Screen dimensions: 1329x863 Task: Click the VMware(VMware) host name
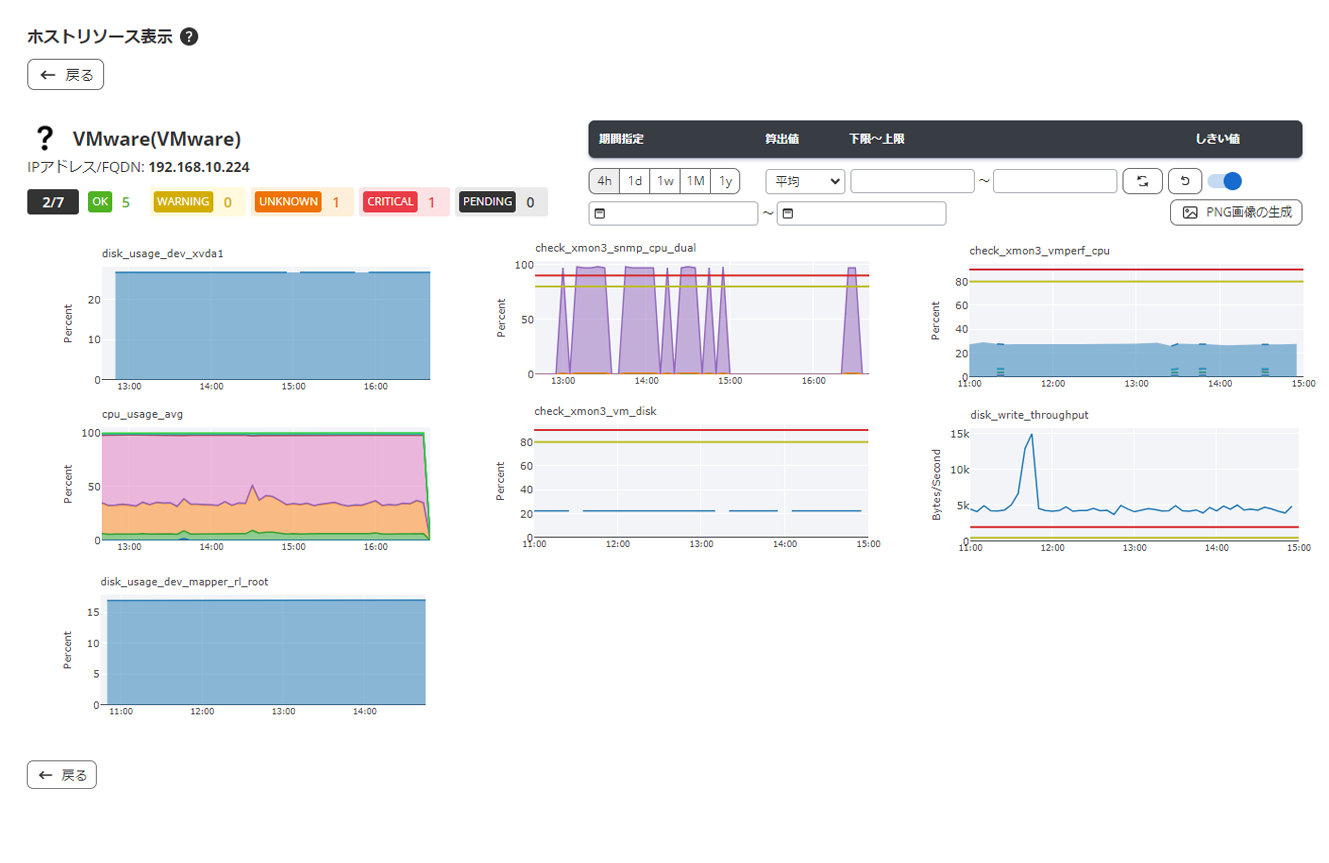click(x=157, y=139)
